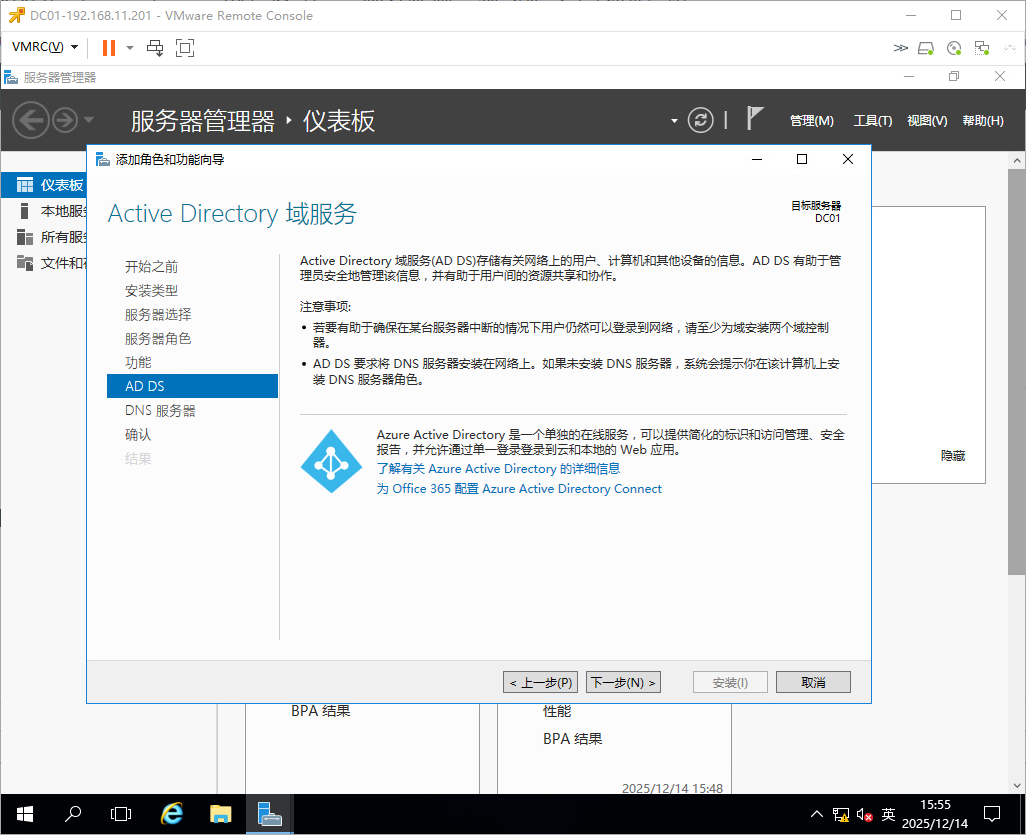Screen dimensions: 1026x835
Task: Click the file and storage services sidebar icon
Action: 25,263
